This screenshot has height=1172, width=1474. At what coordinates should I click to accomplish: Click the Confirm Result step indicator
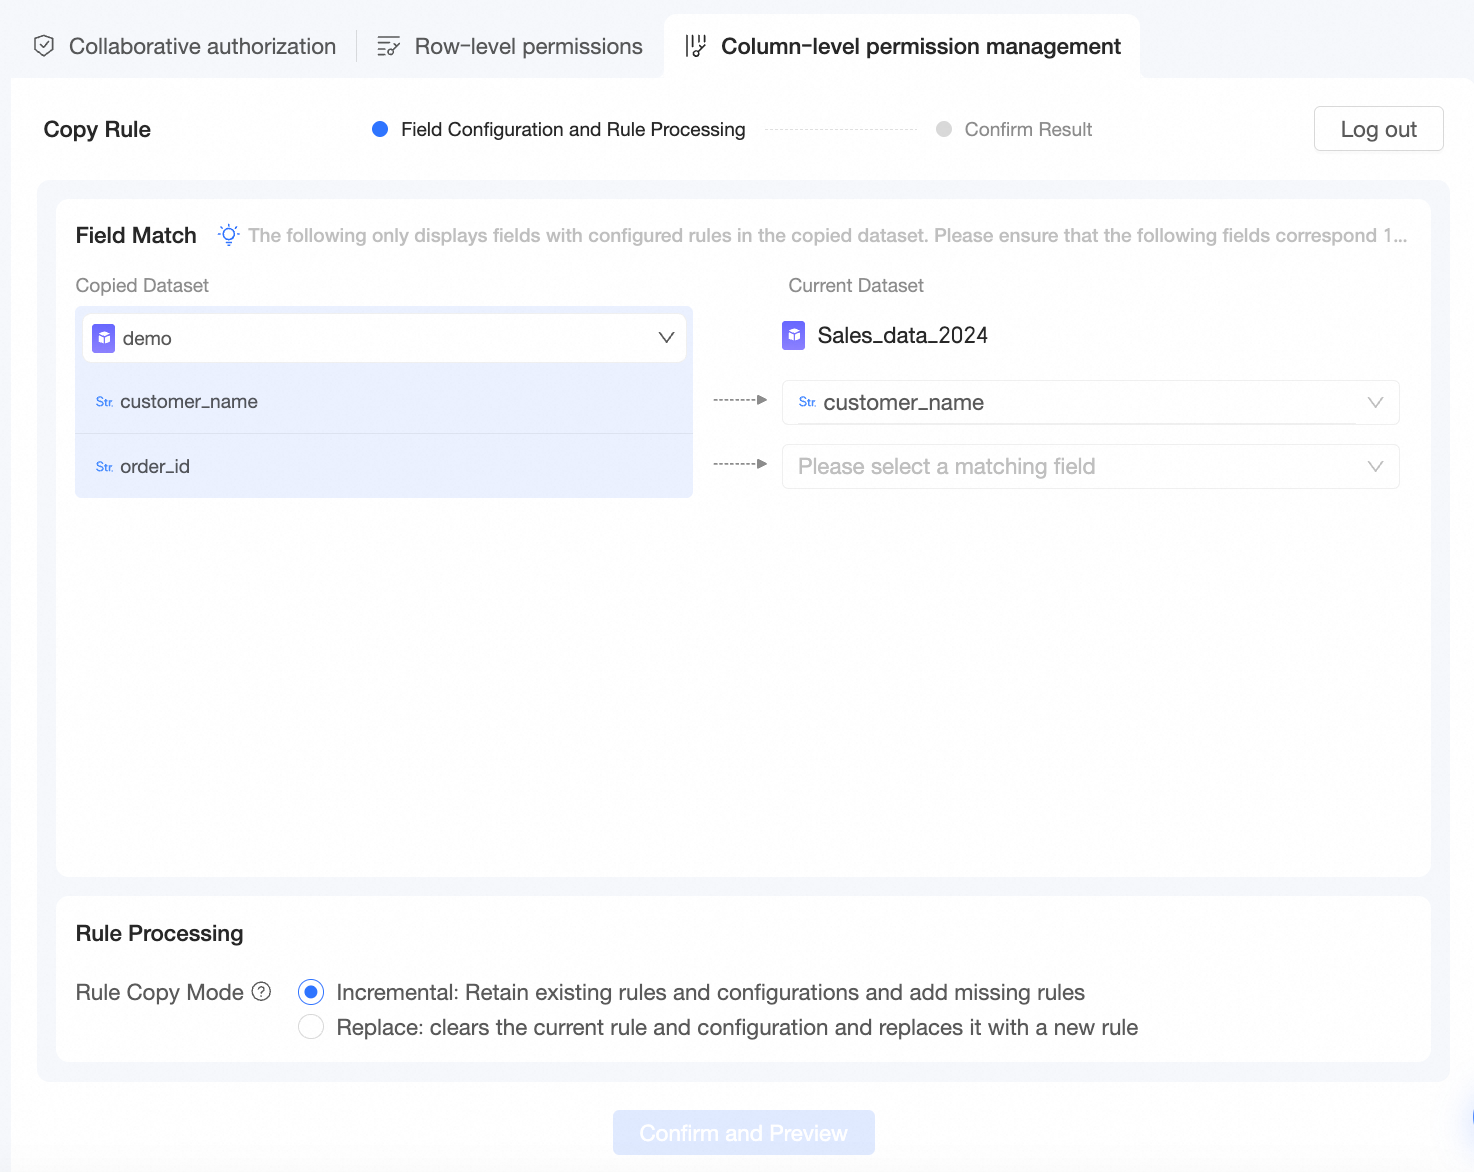coord(1027,129)
